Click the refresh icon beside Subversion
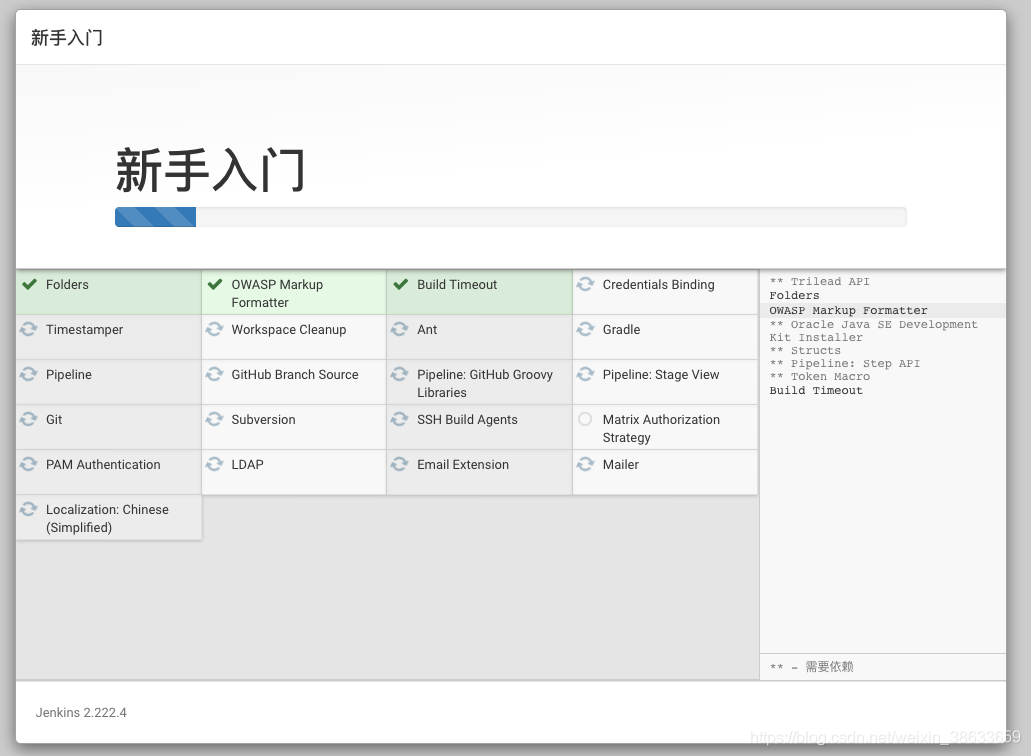 [x=214, y=419]
